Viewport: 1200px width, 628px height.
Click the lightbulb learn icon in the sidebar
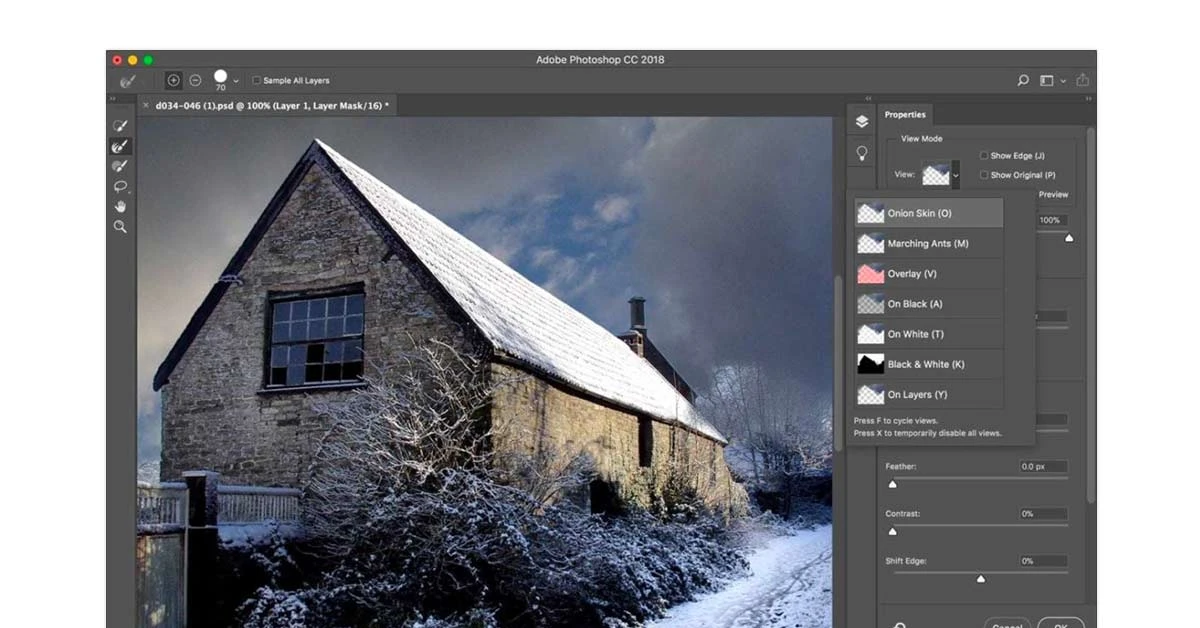click(862, 152)
